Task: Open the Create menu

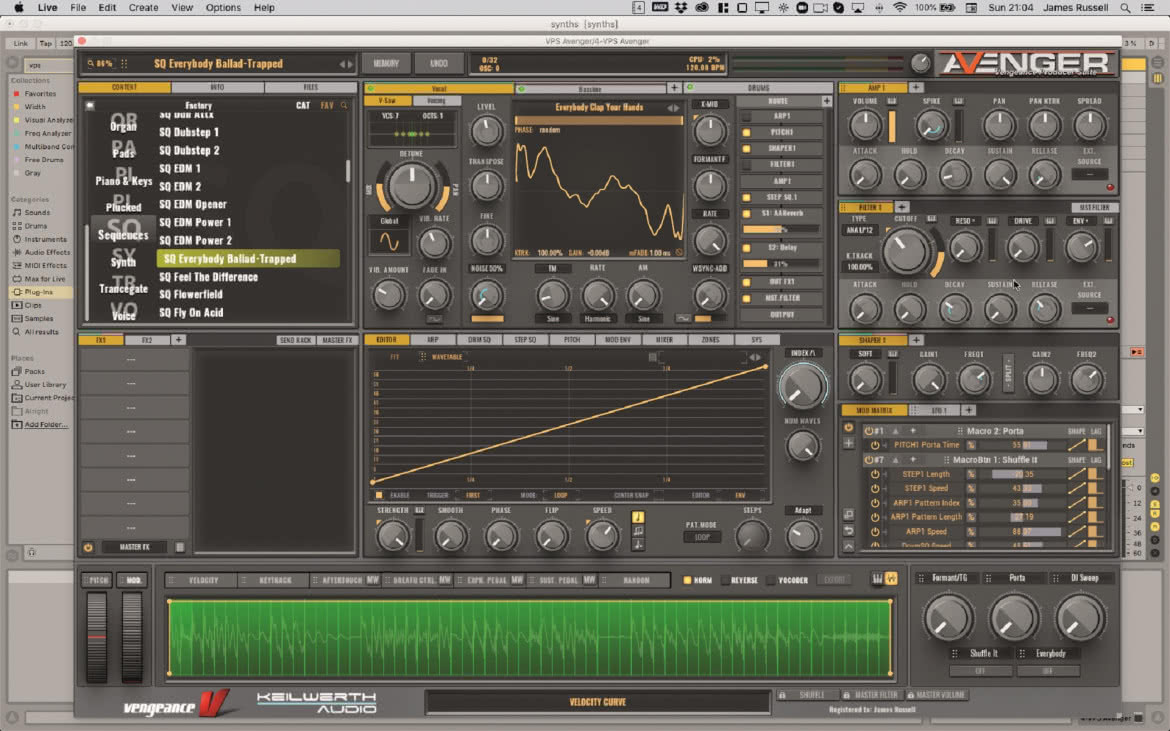Action: (x=143, y=7)
